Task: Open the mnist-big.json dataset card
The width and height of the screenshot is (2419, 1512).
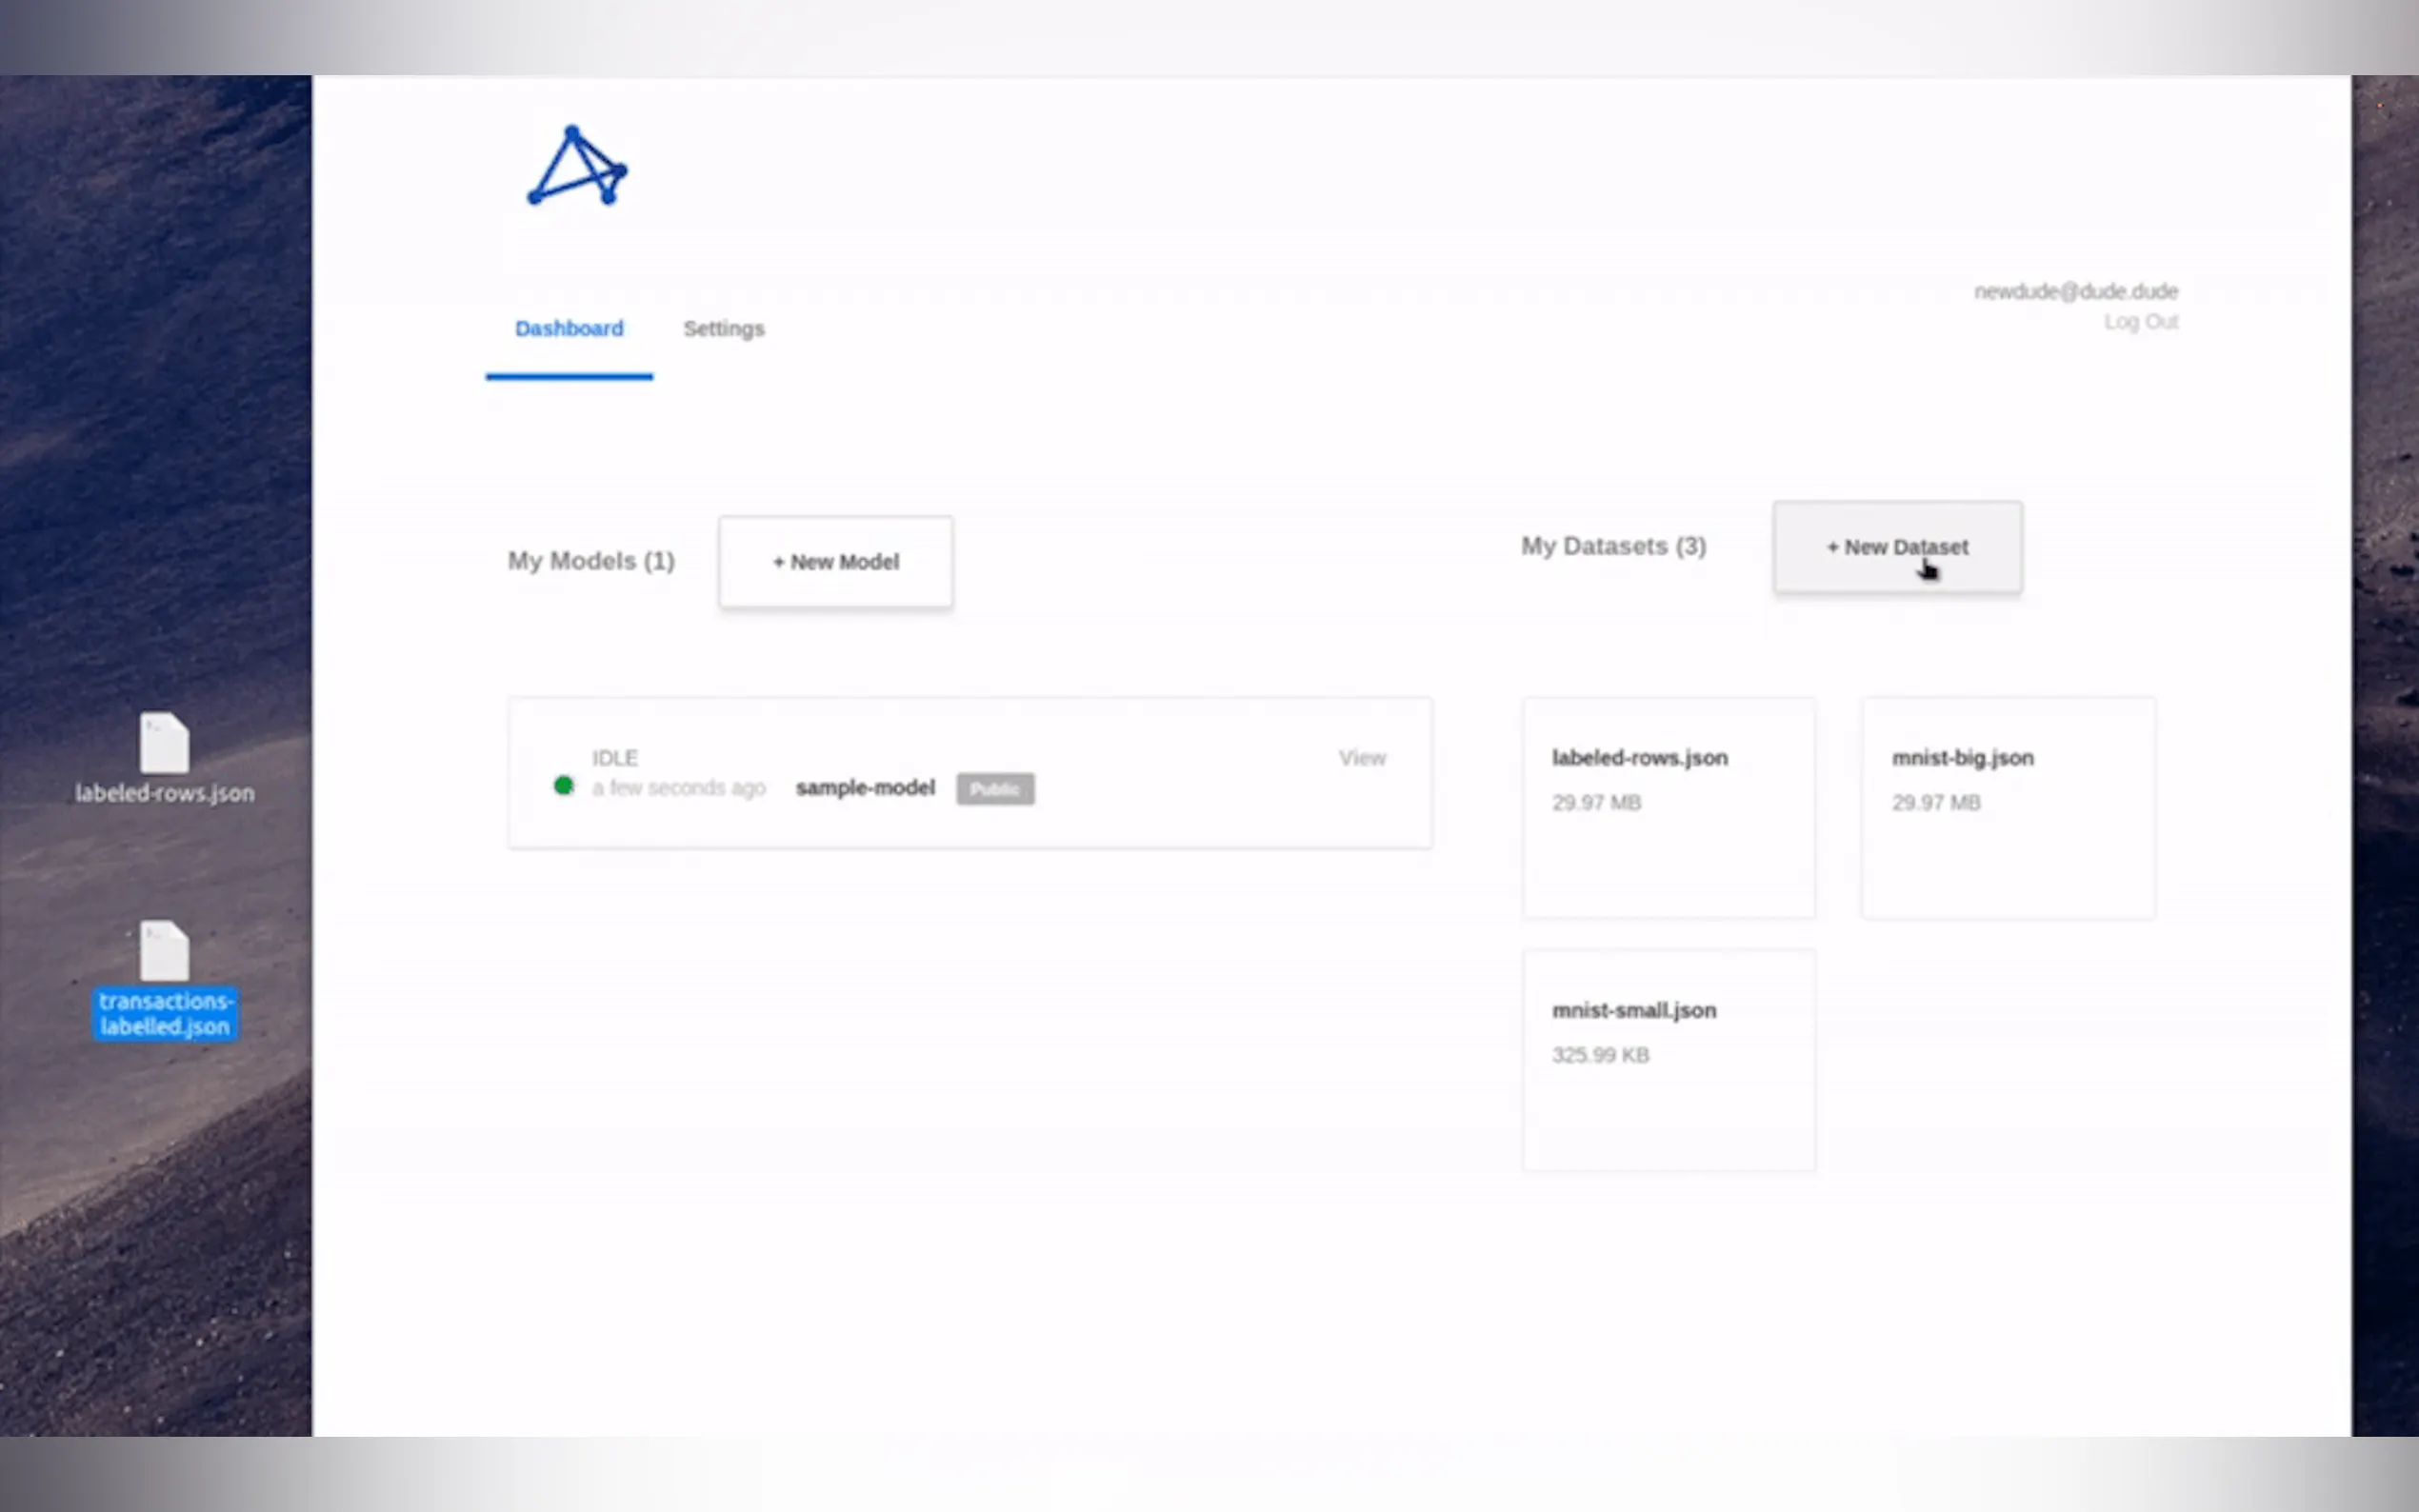Action: click(x=2007, y=807)
